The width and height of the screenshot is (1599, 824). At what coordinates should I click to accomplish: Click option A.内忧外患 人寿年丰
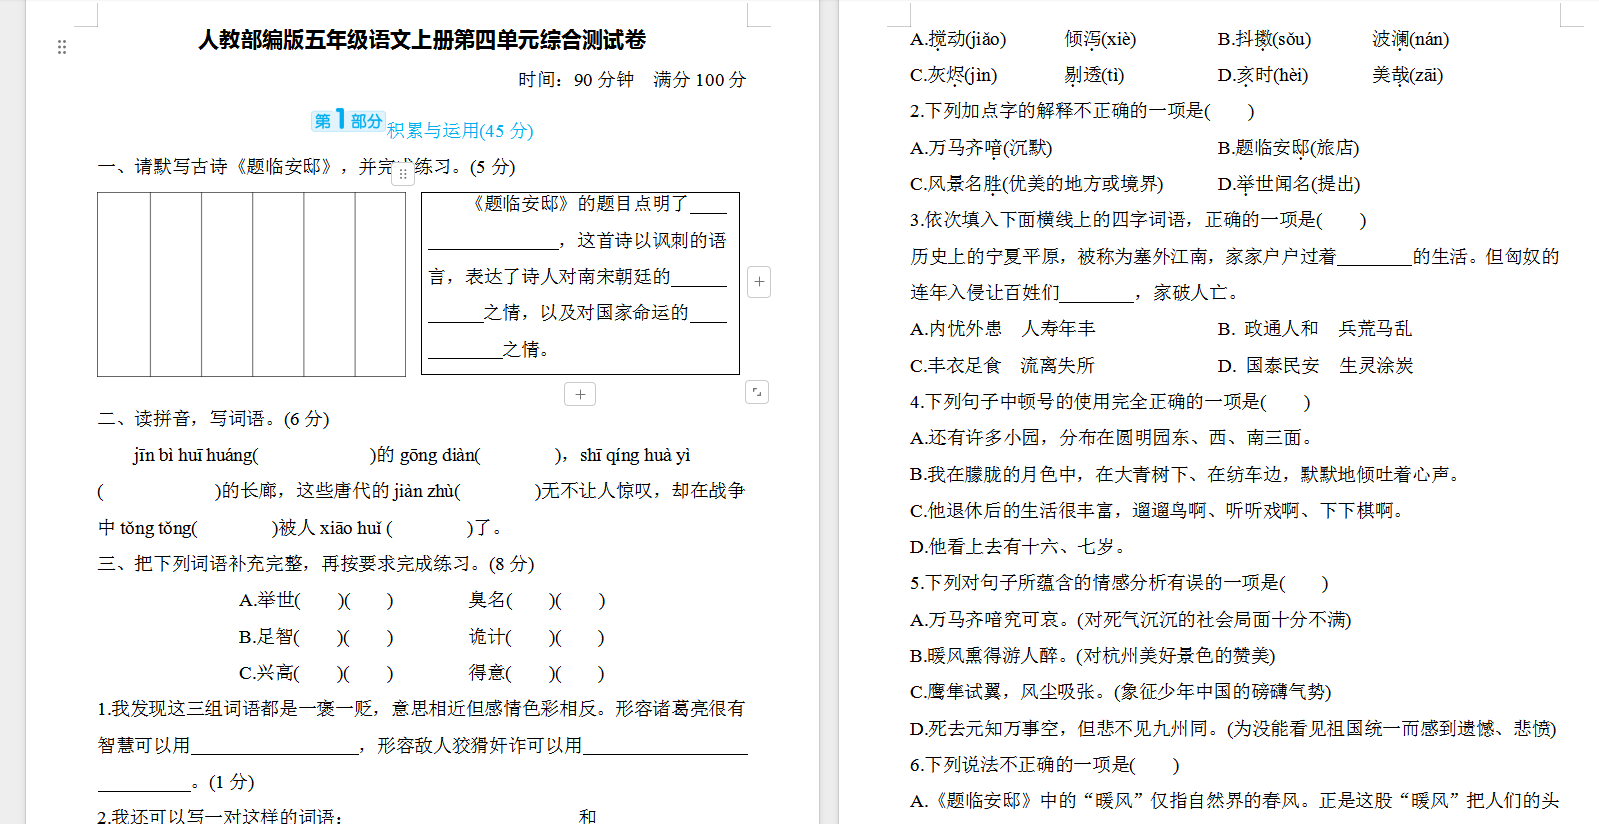coord(1003,329)
